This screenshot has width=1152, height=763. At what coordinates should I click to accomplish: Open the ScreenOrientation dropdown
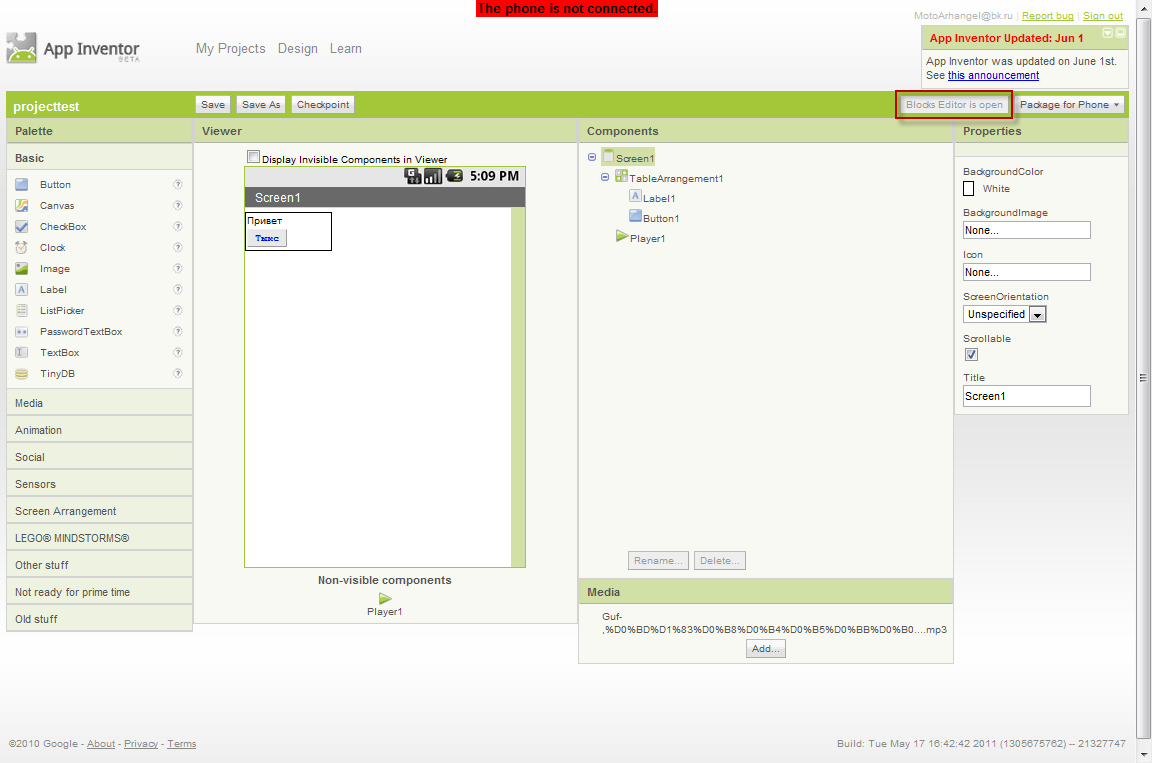(x=1004, y=314)
